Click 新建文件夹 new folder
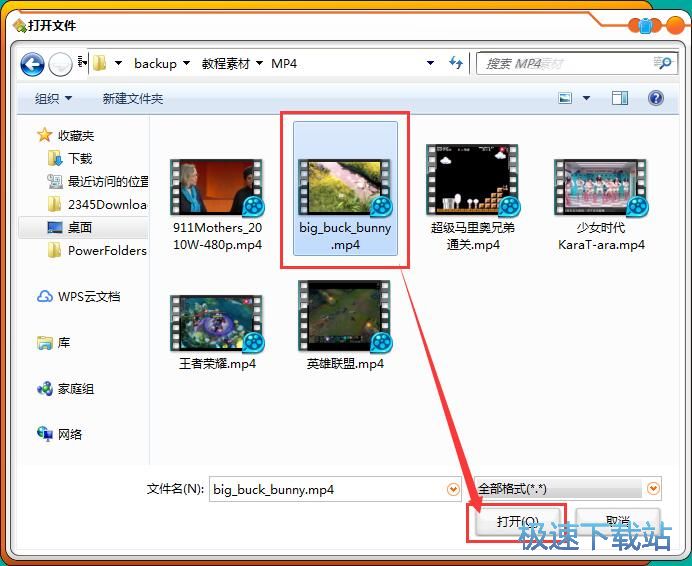692x566 pixels. tap(132, 98)
